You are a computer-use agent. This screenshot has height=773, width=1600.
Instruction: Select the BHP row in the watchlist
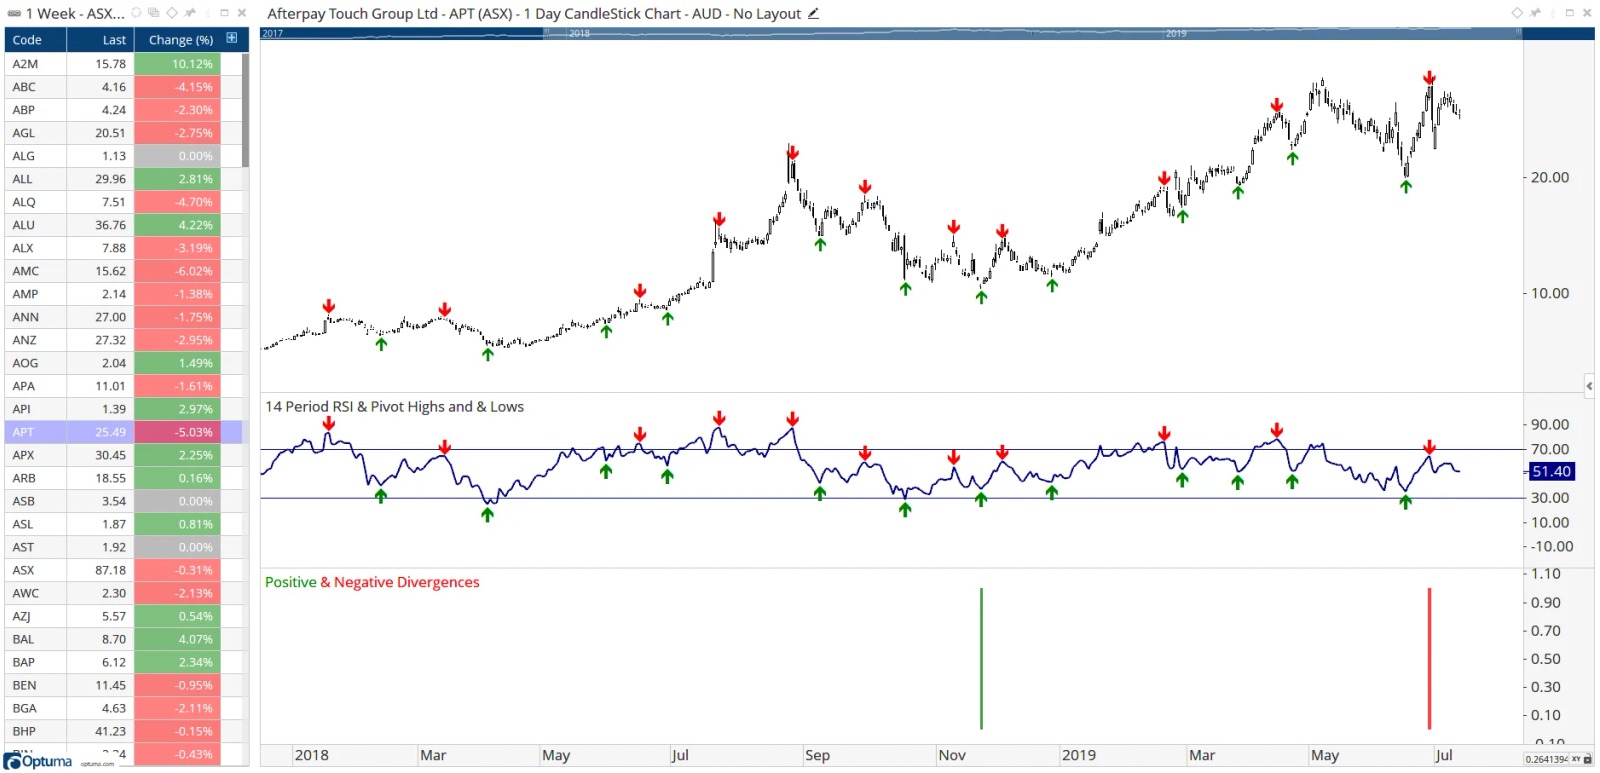[124, 731]
